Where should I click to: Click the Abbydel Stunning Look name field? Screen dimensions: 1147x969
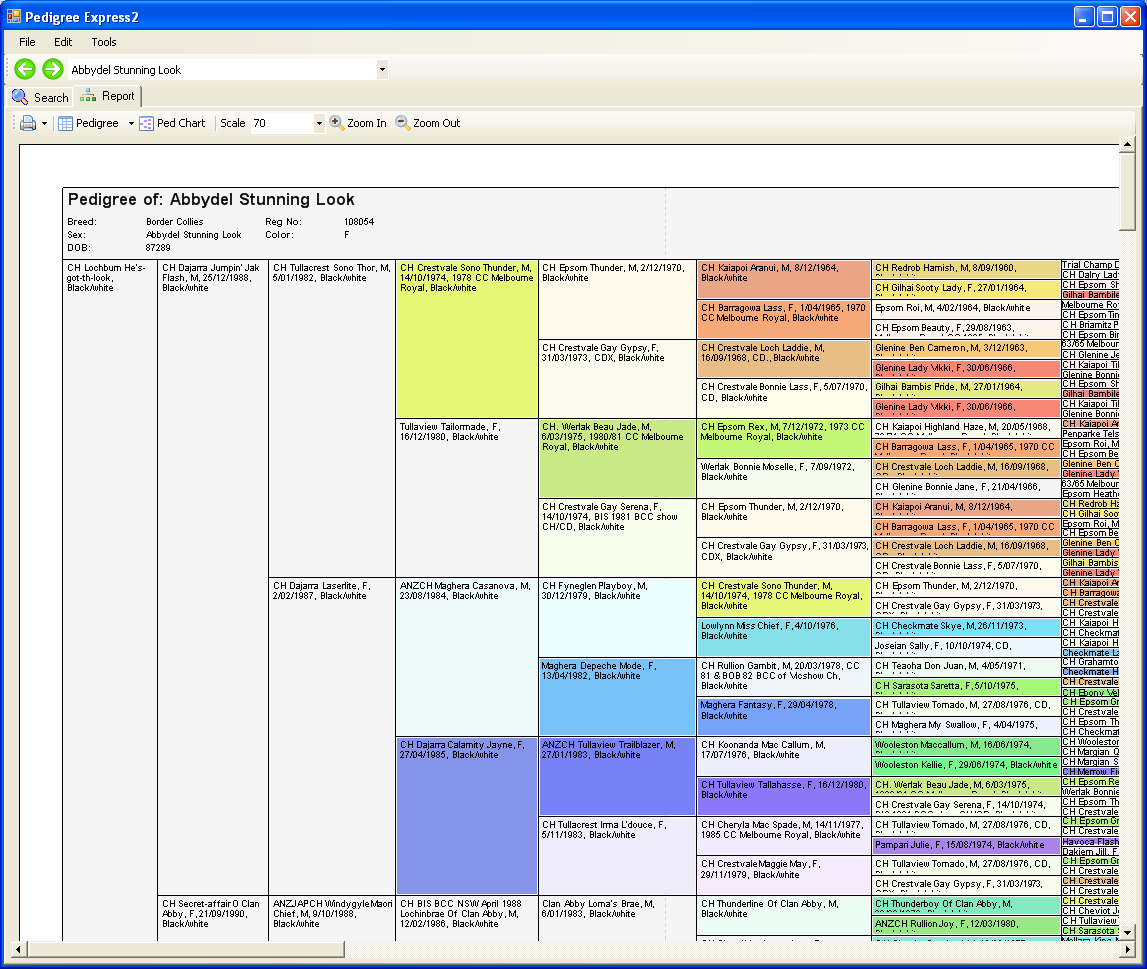pos(222,69)
